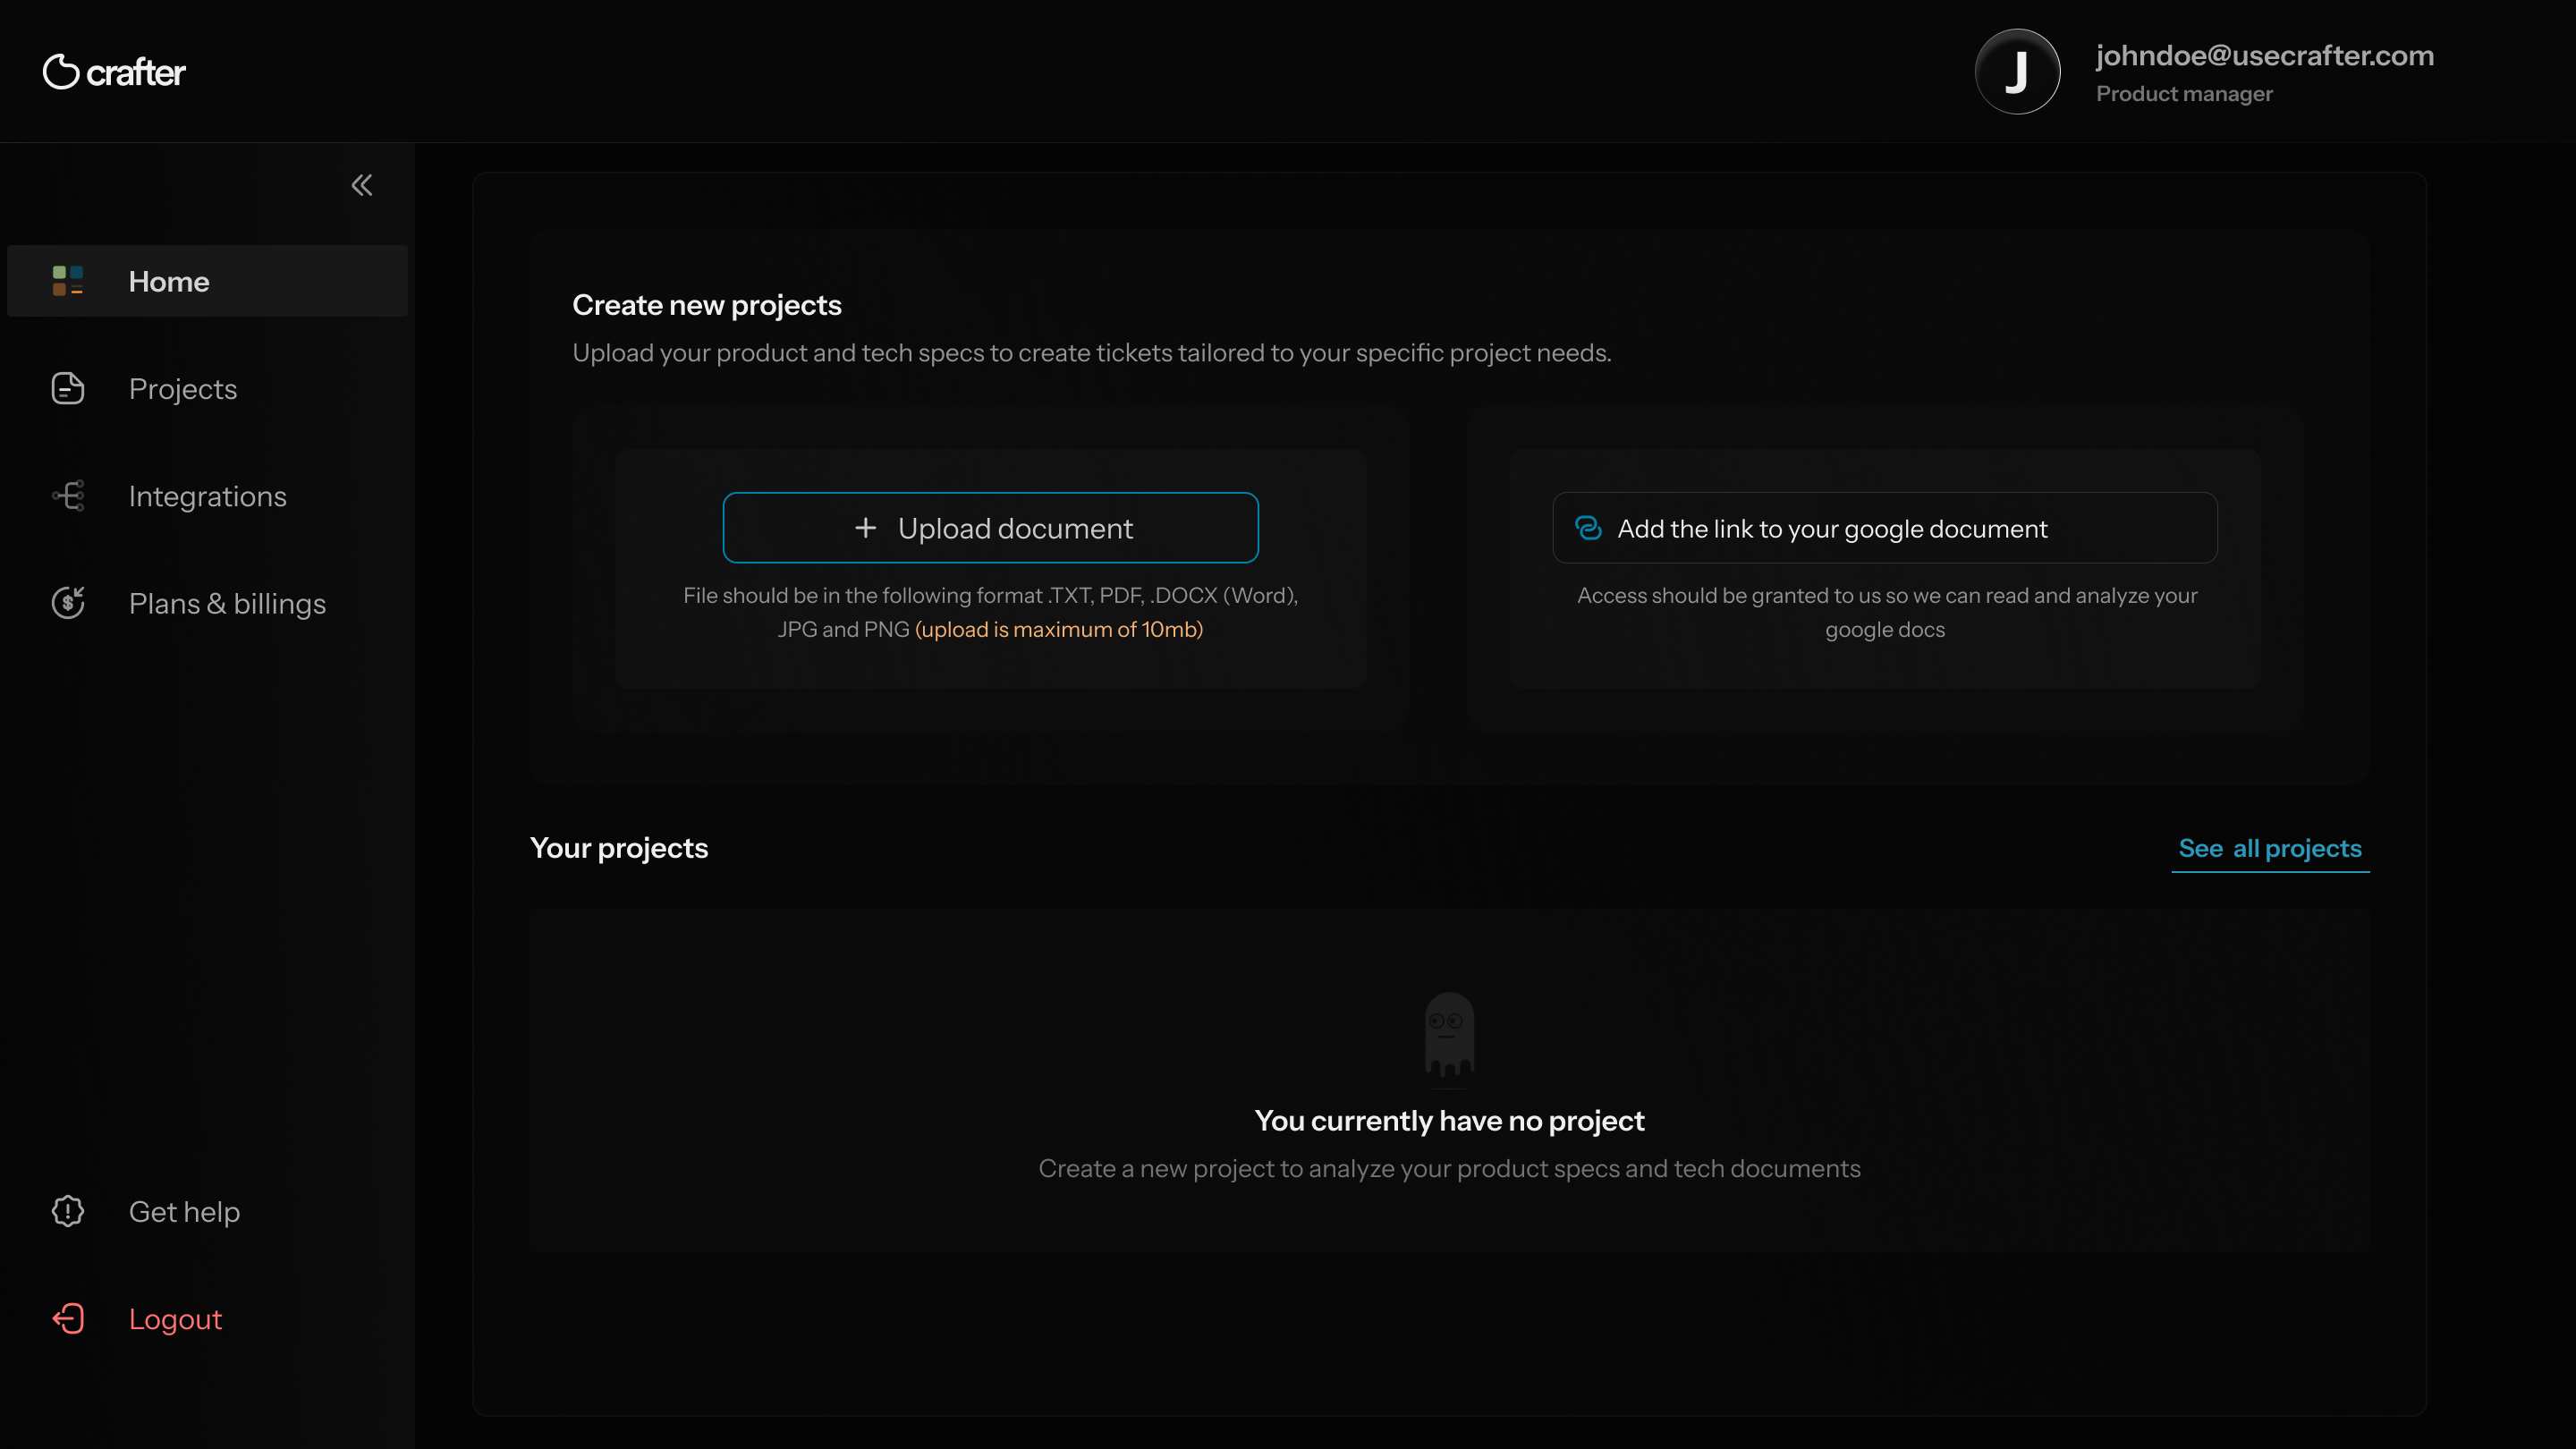Viewport: 2576px width, 1449px height.
Task: Click the link chain icon in Google field
Action: 1588,528
